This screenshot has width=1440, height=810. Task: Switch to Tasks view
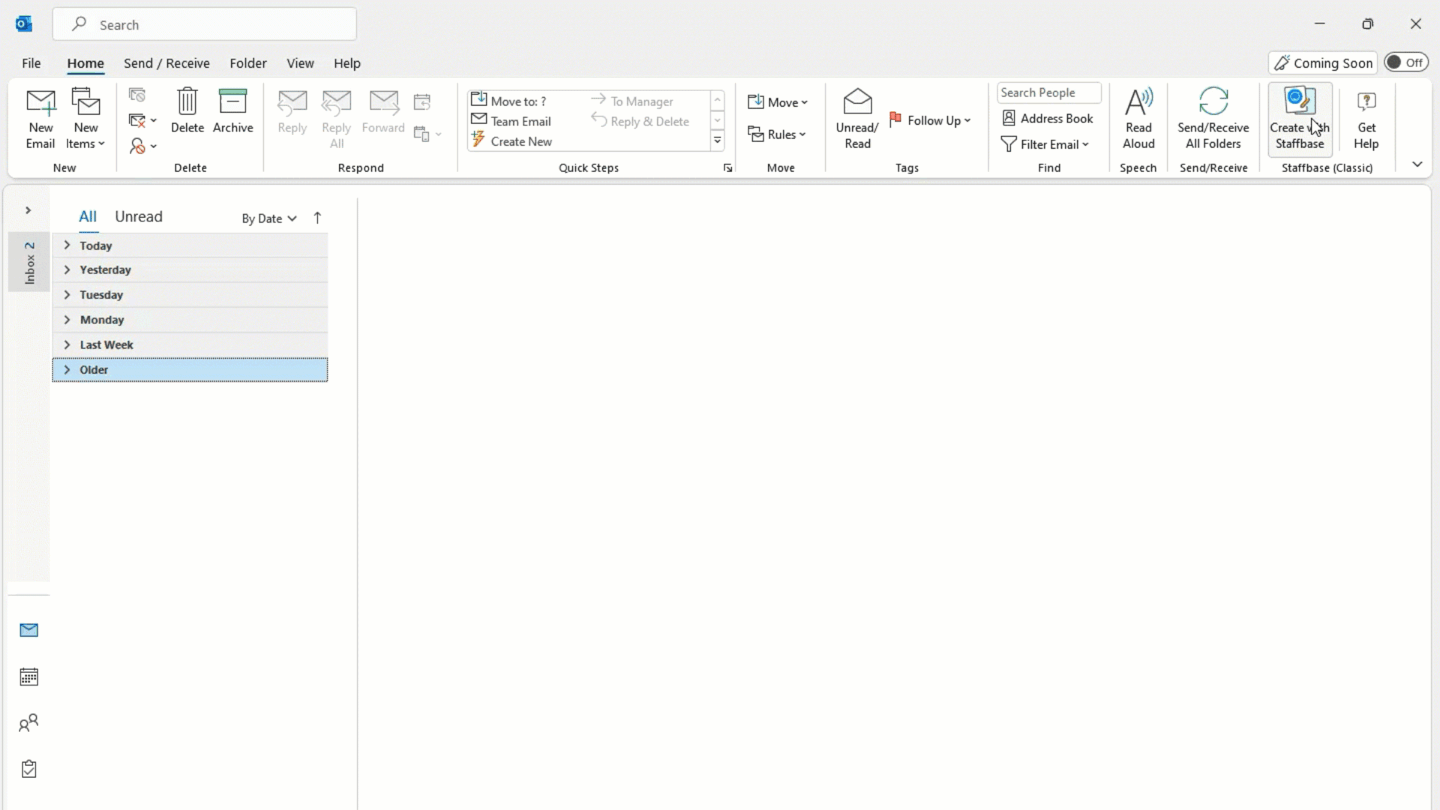29,769
